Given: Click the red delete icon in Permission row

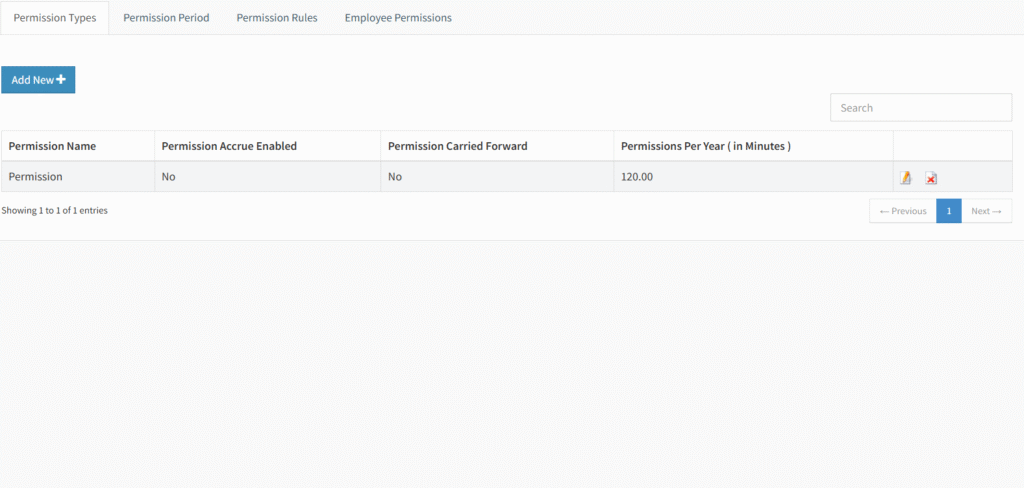Looking at the screenshot, I should 931,178.
